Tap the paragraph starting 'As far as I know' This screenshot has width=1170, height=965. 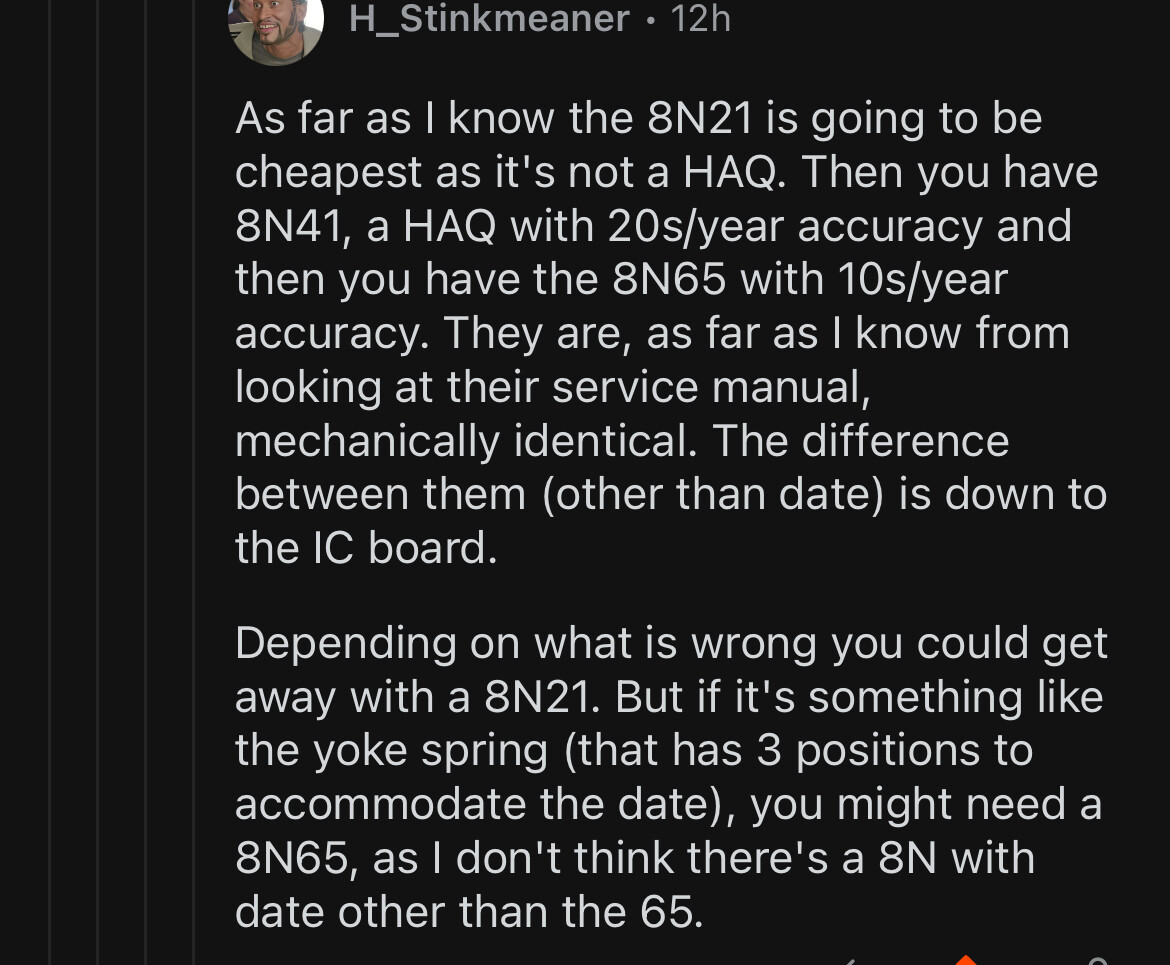click(671, 333)
